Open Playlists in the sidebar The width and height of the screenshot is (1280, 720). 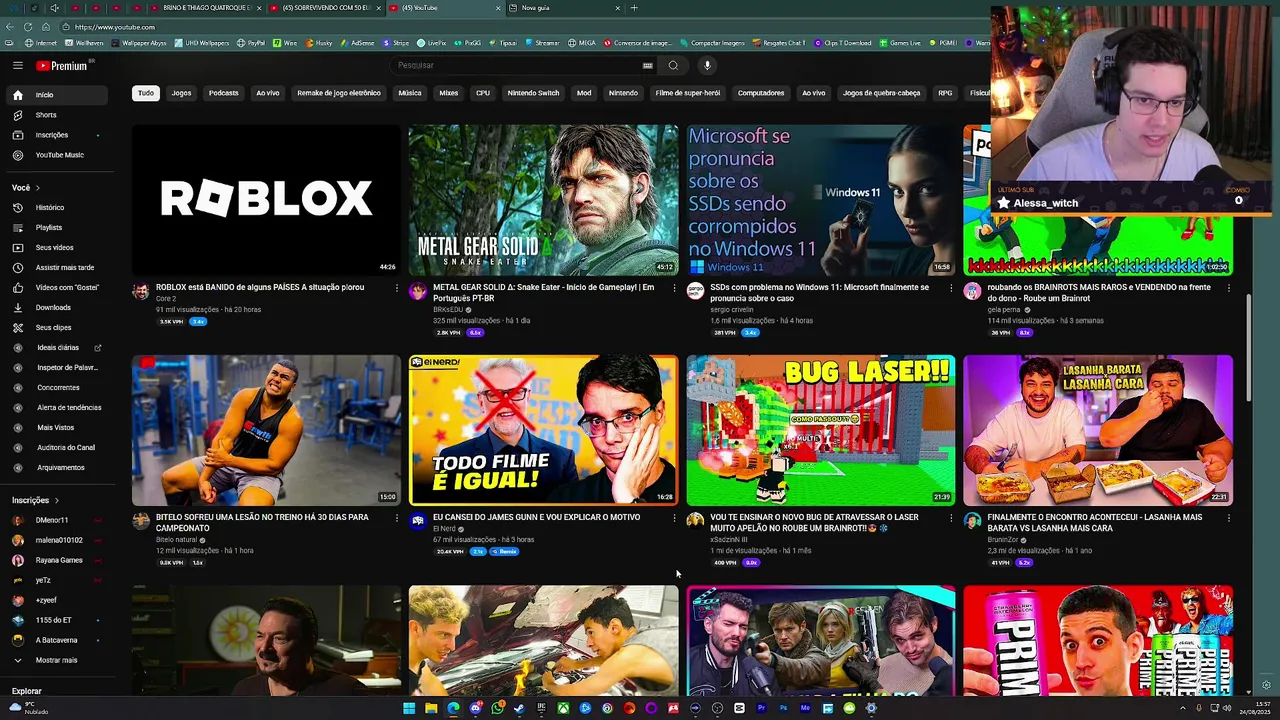click(x=56, y=227)
